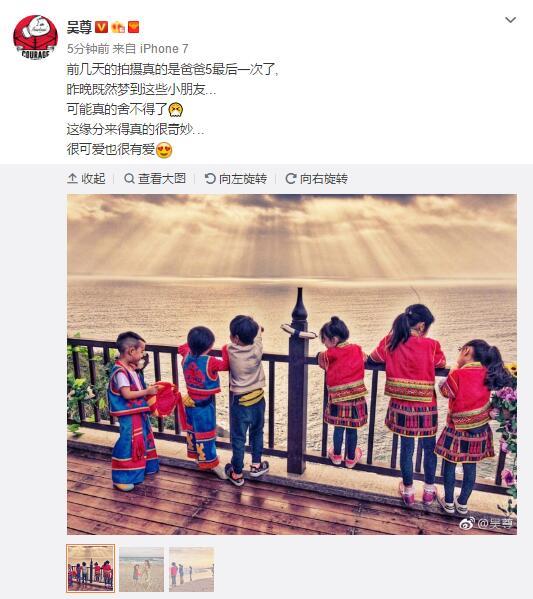Collapse the image with 收起
Image resolution: width=533 pixels, height=599 pixels.
point(86,178)
